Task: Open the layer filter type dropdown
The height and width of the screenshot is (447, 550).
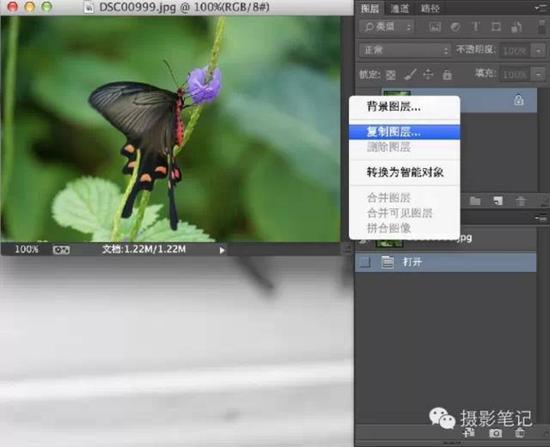Action: (x=387, y=27)
